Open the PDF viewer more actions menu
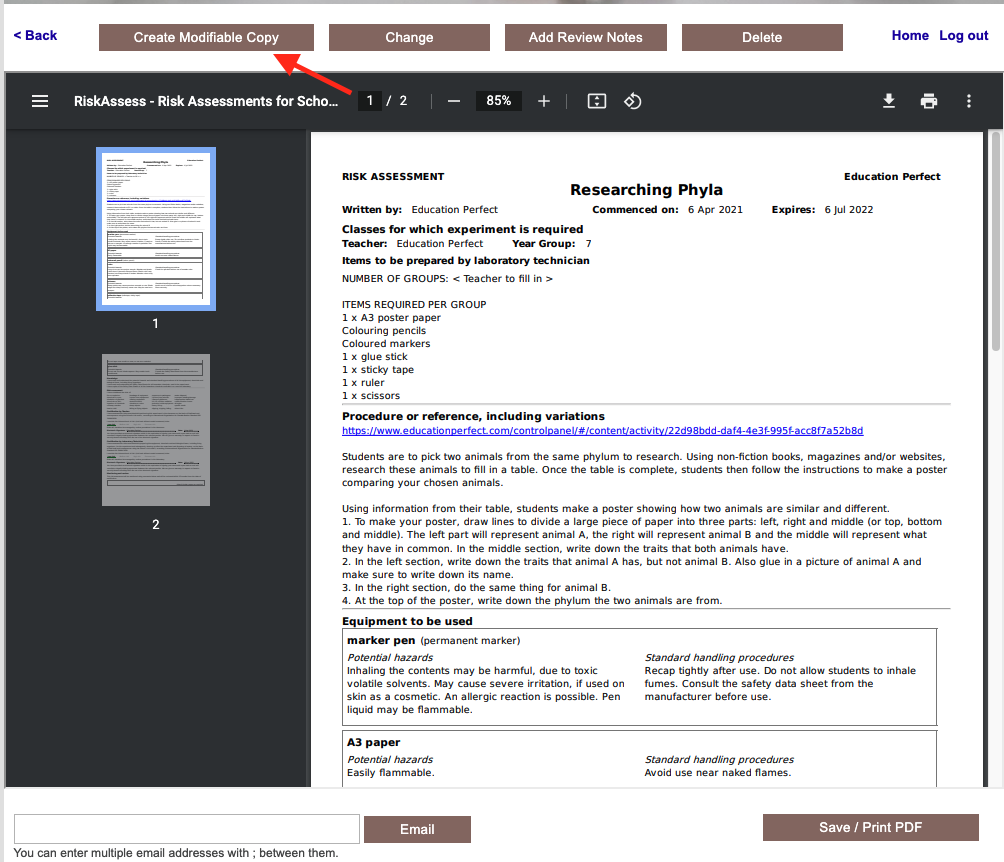 coord(969,101)
